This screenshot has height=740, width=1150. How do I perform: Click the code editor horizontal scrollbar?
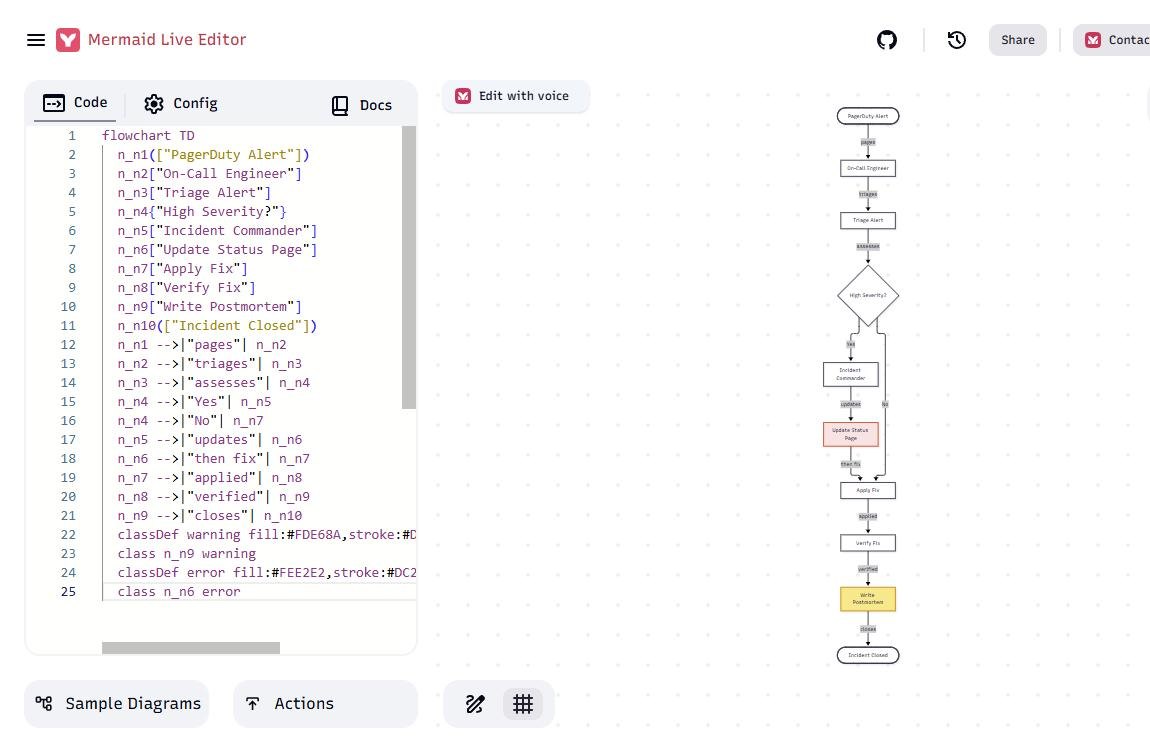pos(191,648)
